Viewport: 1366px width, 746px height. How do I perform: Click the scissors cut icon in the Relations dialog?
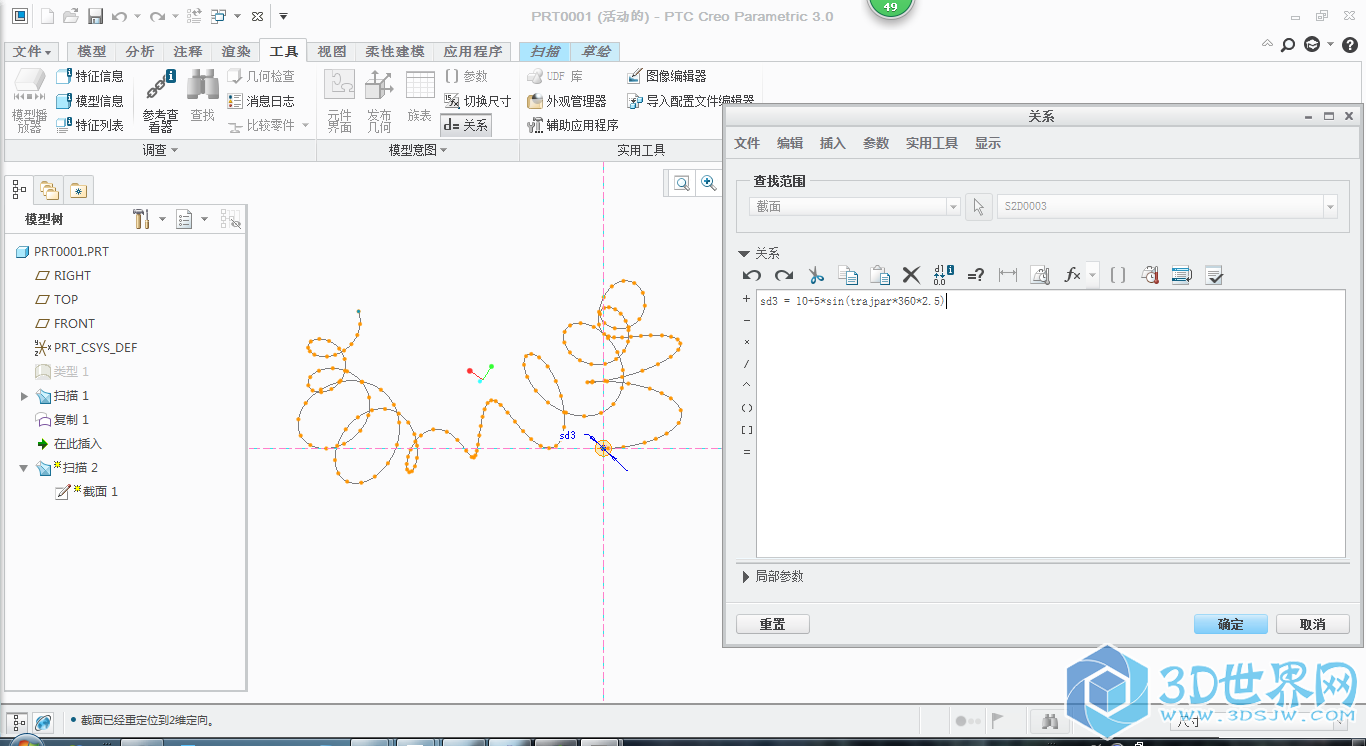tap(816, 275)
